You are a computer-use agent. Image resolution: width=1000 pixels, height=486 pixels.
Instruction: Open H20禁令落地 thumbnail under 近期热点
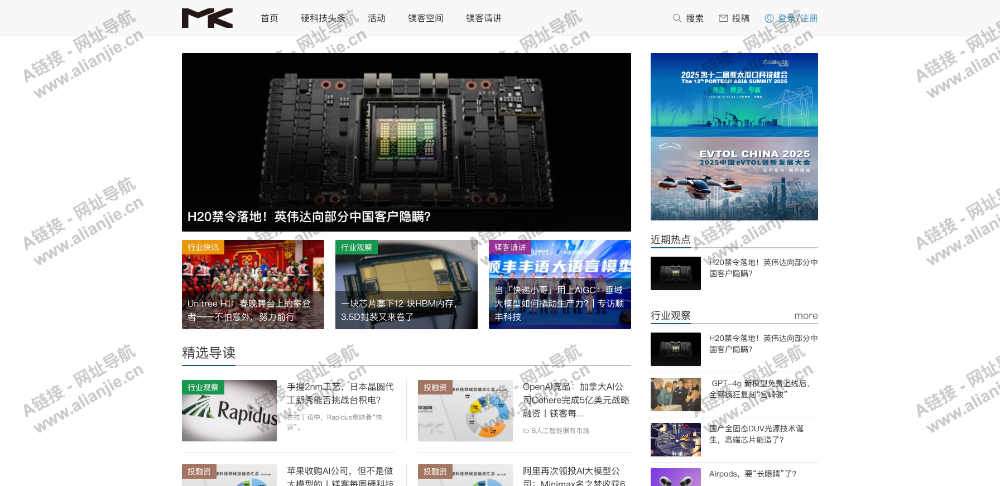675,273
